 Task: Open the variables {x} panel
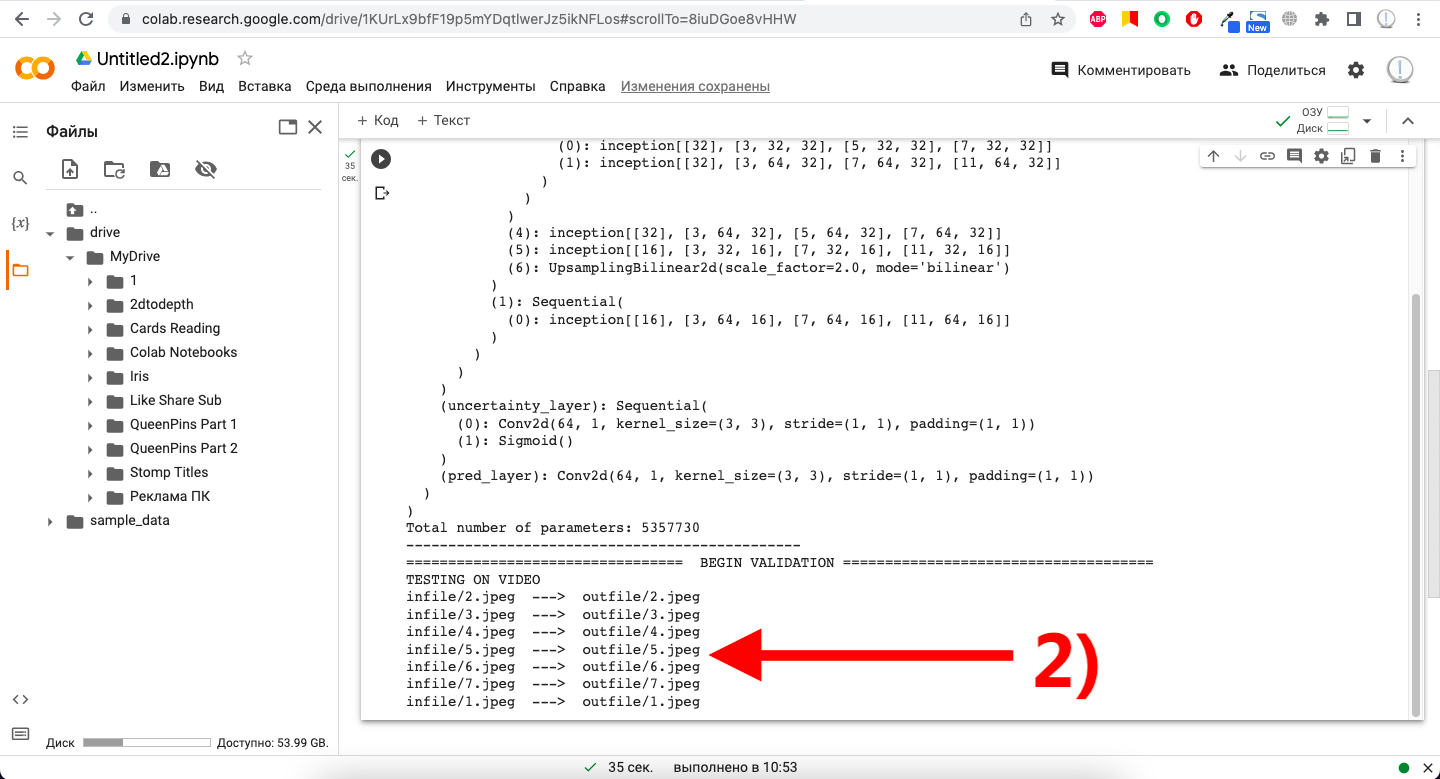click(20, 224)
